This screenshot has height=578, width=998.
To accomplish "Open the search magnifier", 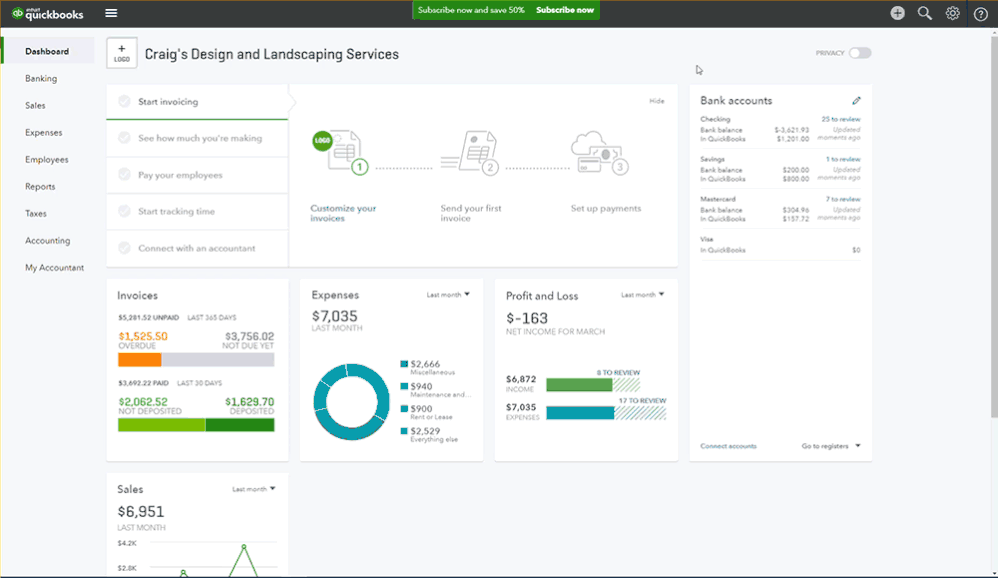I will (925, 13).
